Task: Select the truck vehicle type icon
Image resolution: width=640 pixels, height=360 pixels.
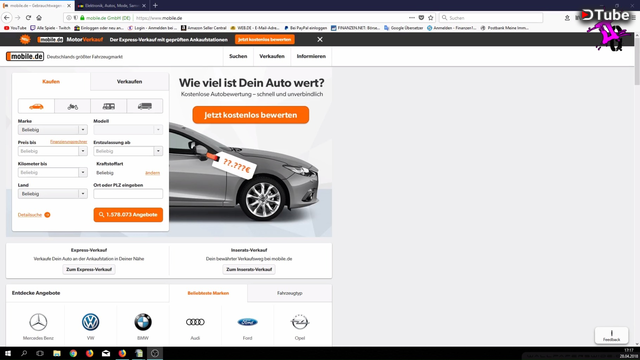Action: (145, 106)
